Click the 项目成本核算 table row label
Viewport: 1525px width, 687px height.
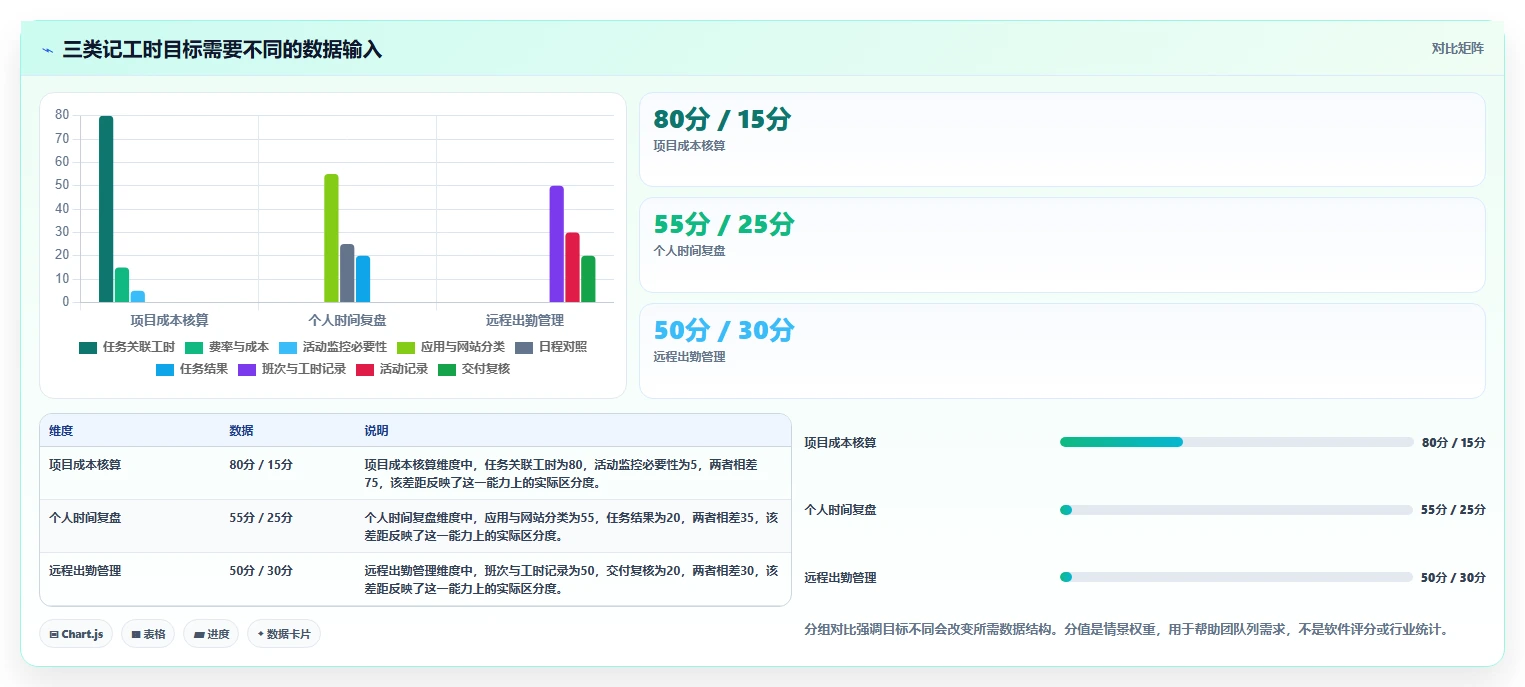85,465
